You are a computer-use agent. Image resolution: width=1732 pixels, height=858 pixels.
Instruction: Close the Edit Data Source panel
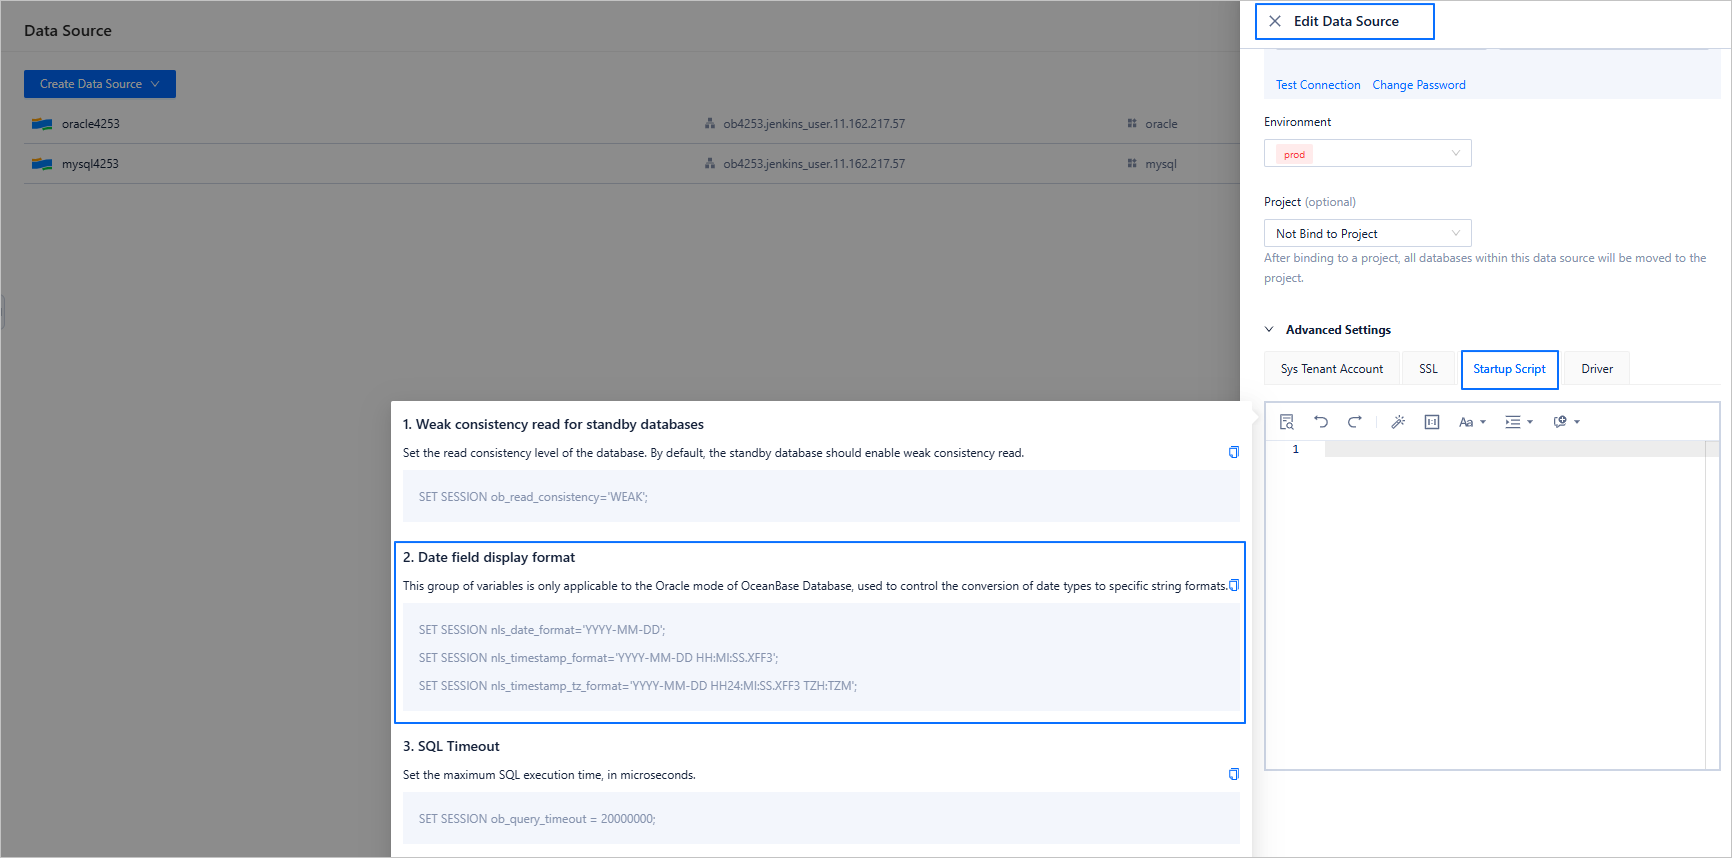pos(1275,21)
